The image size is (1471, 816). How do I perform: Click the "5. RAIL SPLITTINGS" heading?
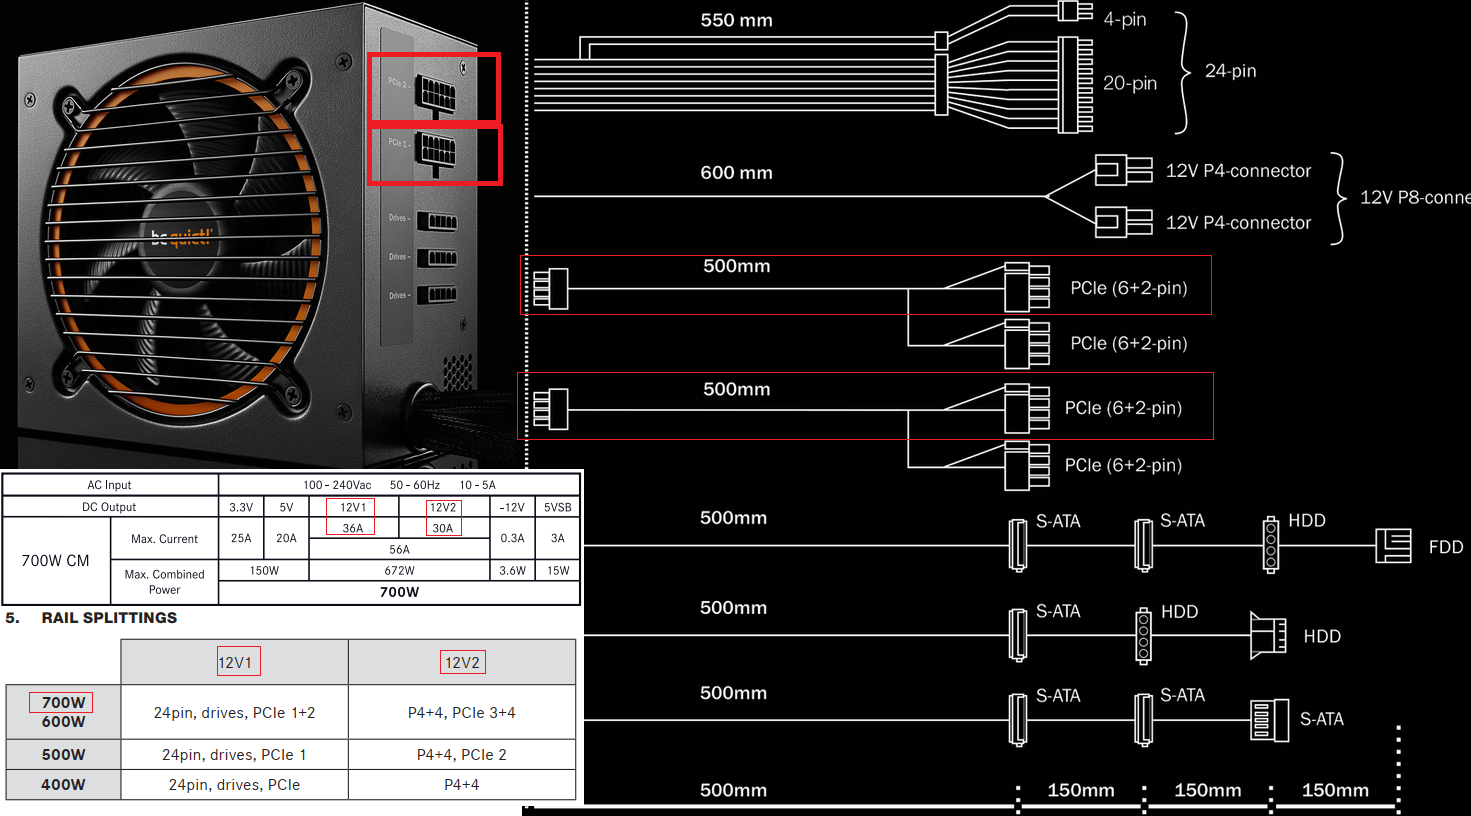click(91, 618)
